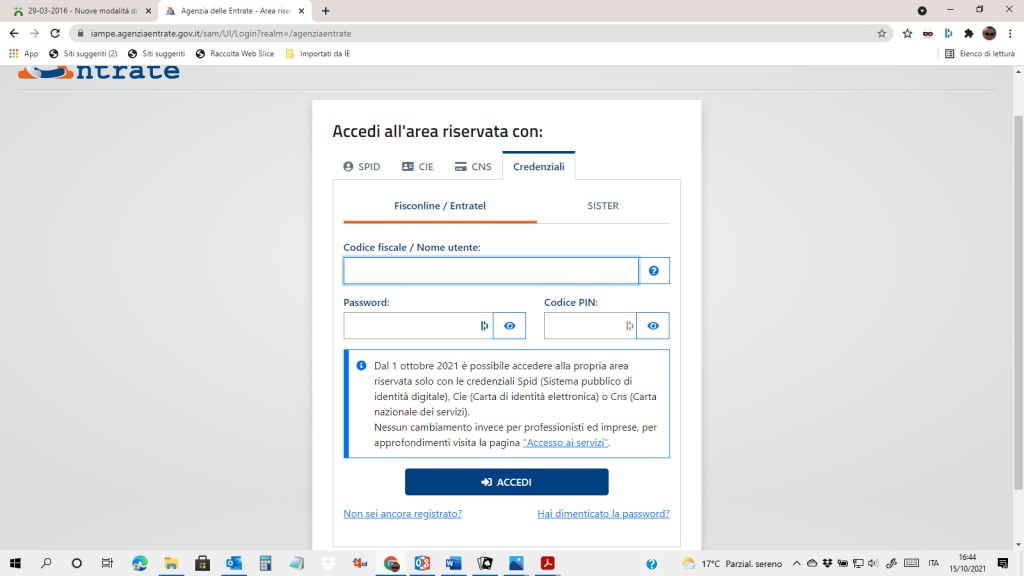The width and height of the screenshot is (1024, 576).
Task: View site security lock information
Action: (x=80, y=33)
